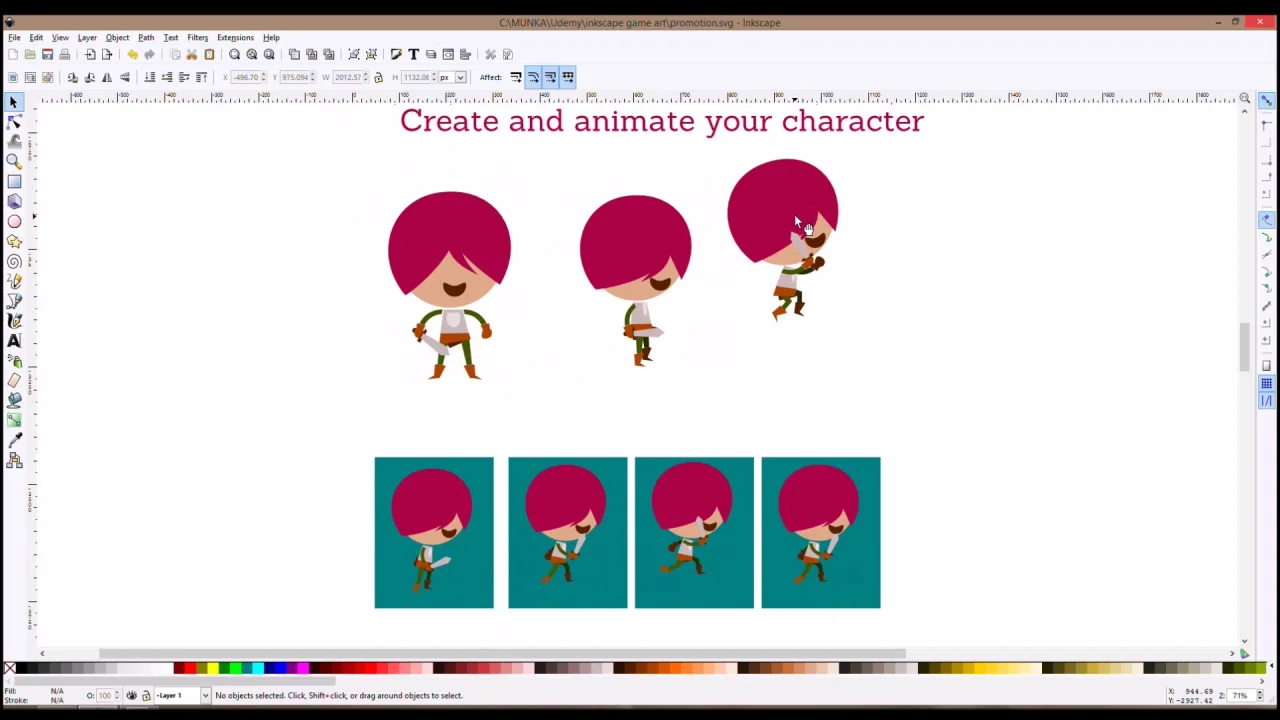
Task: Toggle move gradients affect button
Action: 550,77
